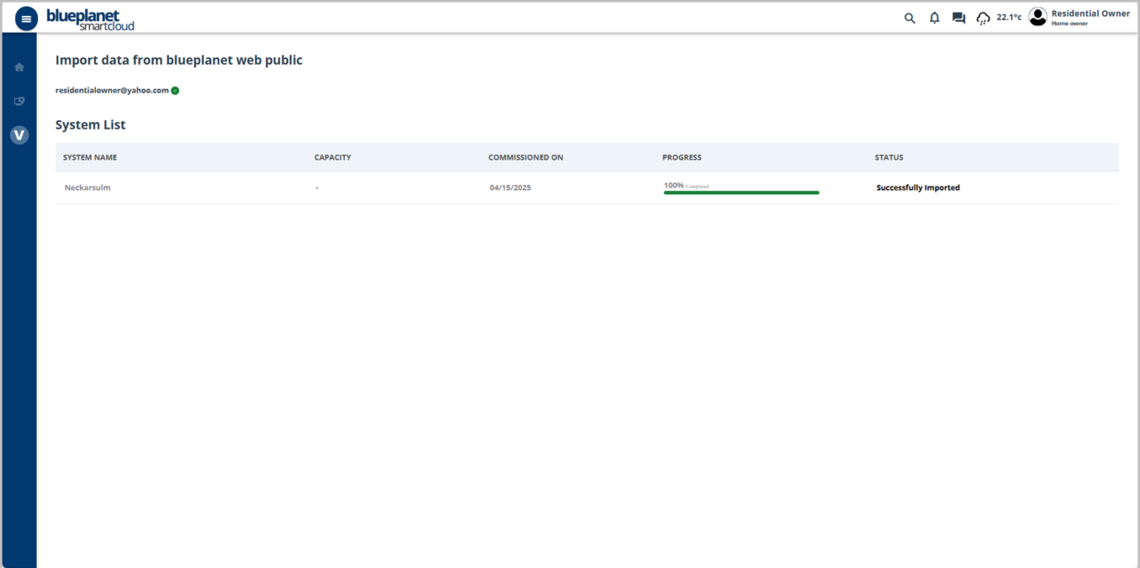Click the circled V sidebar icon
This screenshot has width=1140, height=568.
19,135
